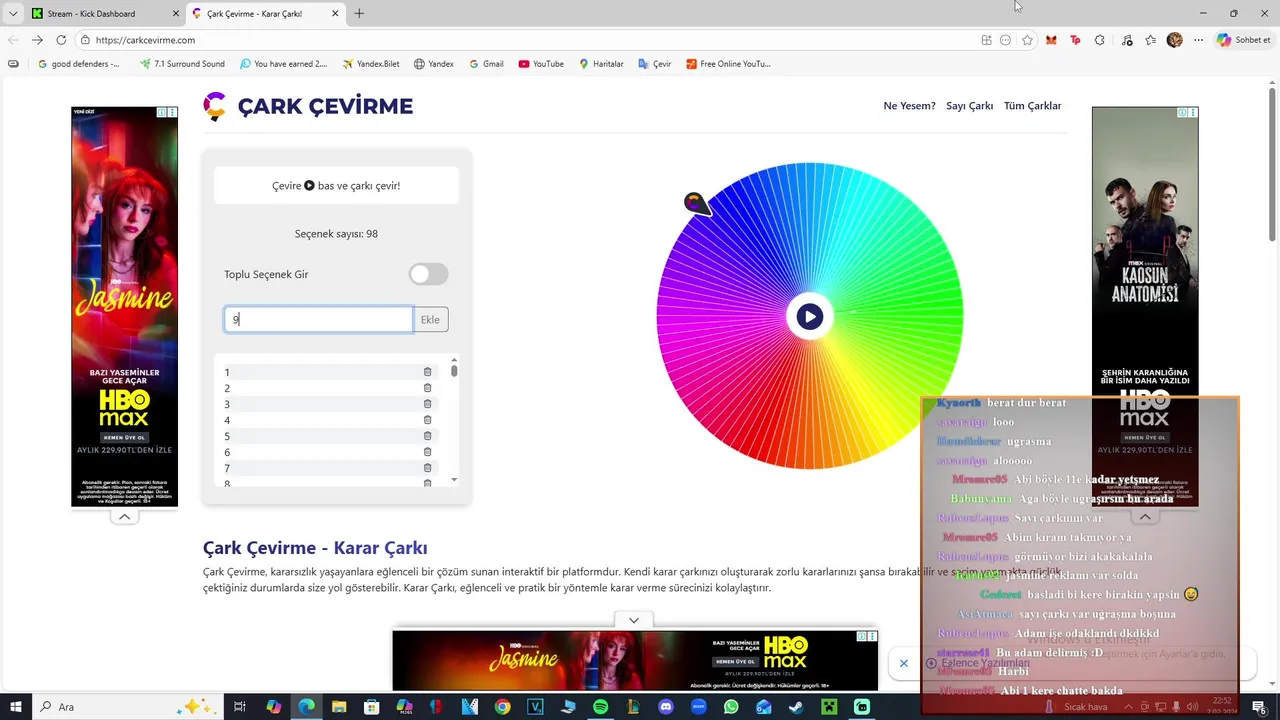Add the option with the Ekle button
The image size is (1280, 720).
tap(430, 319)
